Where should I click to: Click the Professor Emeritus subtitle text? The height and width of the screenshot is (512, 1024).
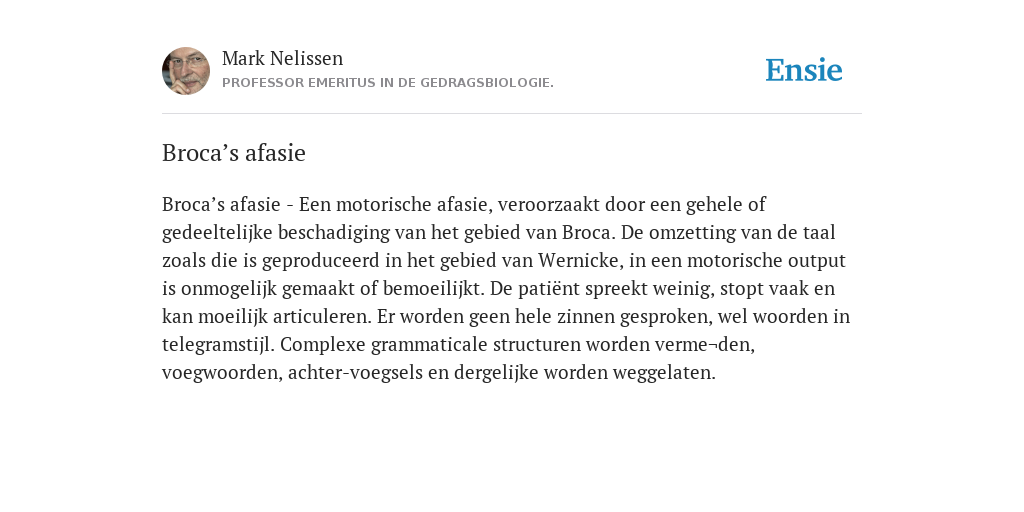click(388, 83)
